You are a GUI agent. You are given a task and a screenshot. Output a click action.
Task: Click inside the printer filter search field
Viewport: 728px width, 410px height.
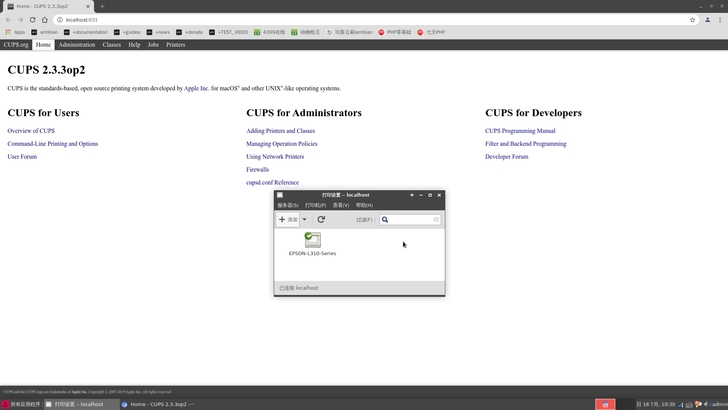410,219
